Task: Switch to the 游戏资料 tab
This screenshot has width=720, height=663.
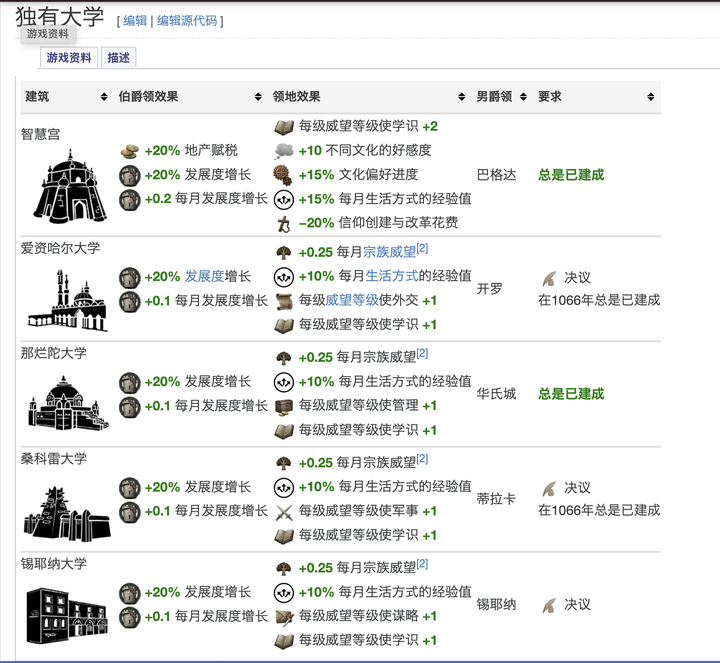Action: click(69, 57)
